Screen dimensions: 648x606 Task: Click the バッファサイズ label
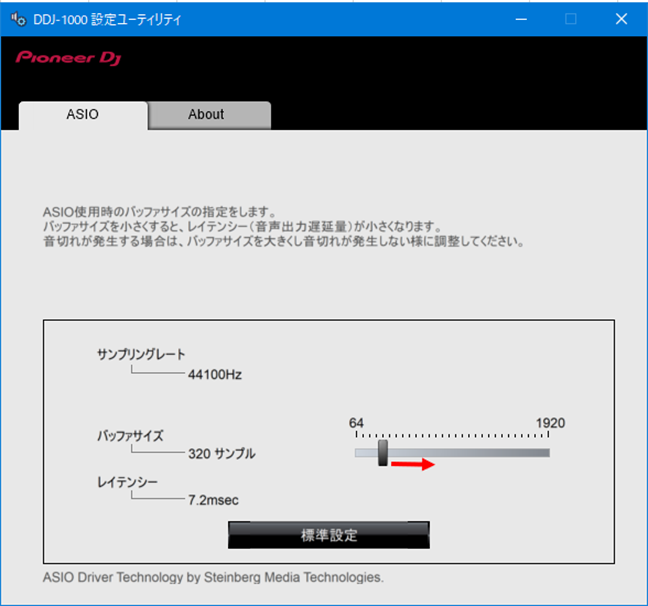tap(130, 436)
